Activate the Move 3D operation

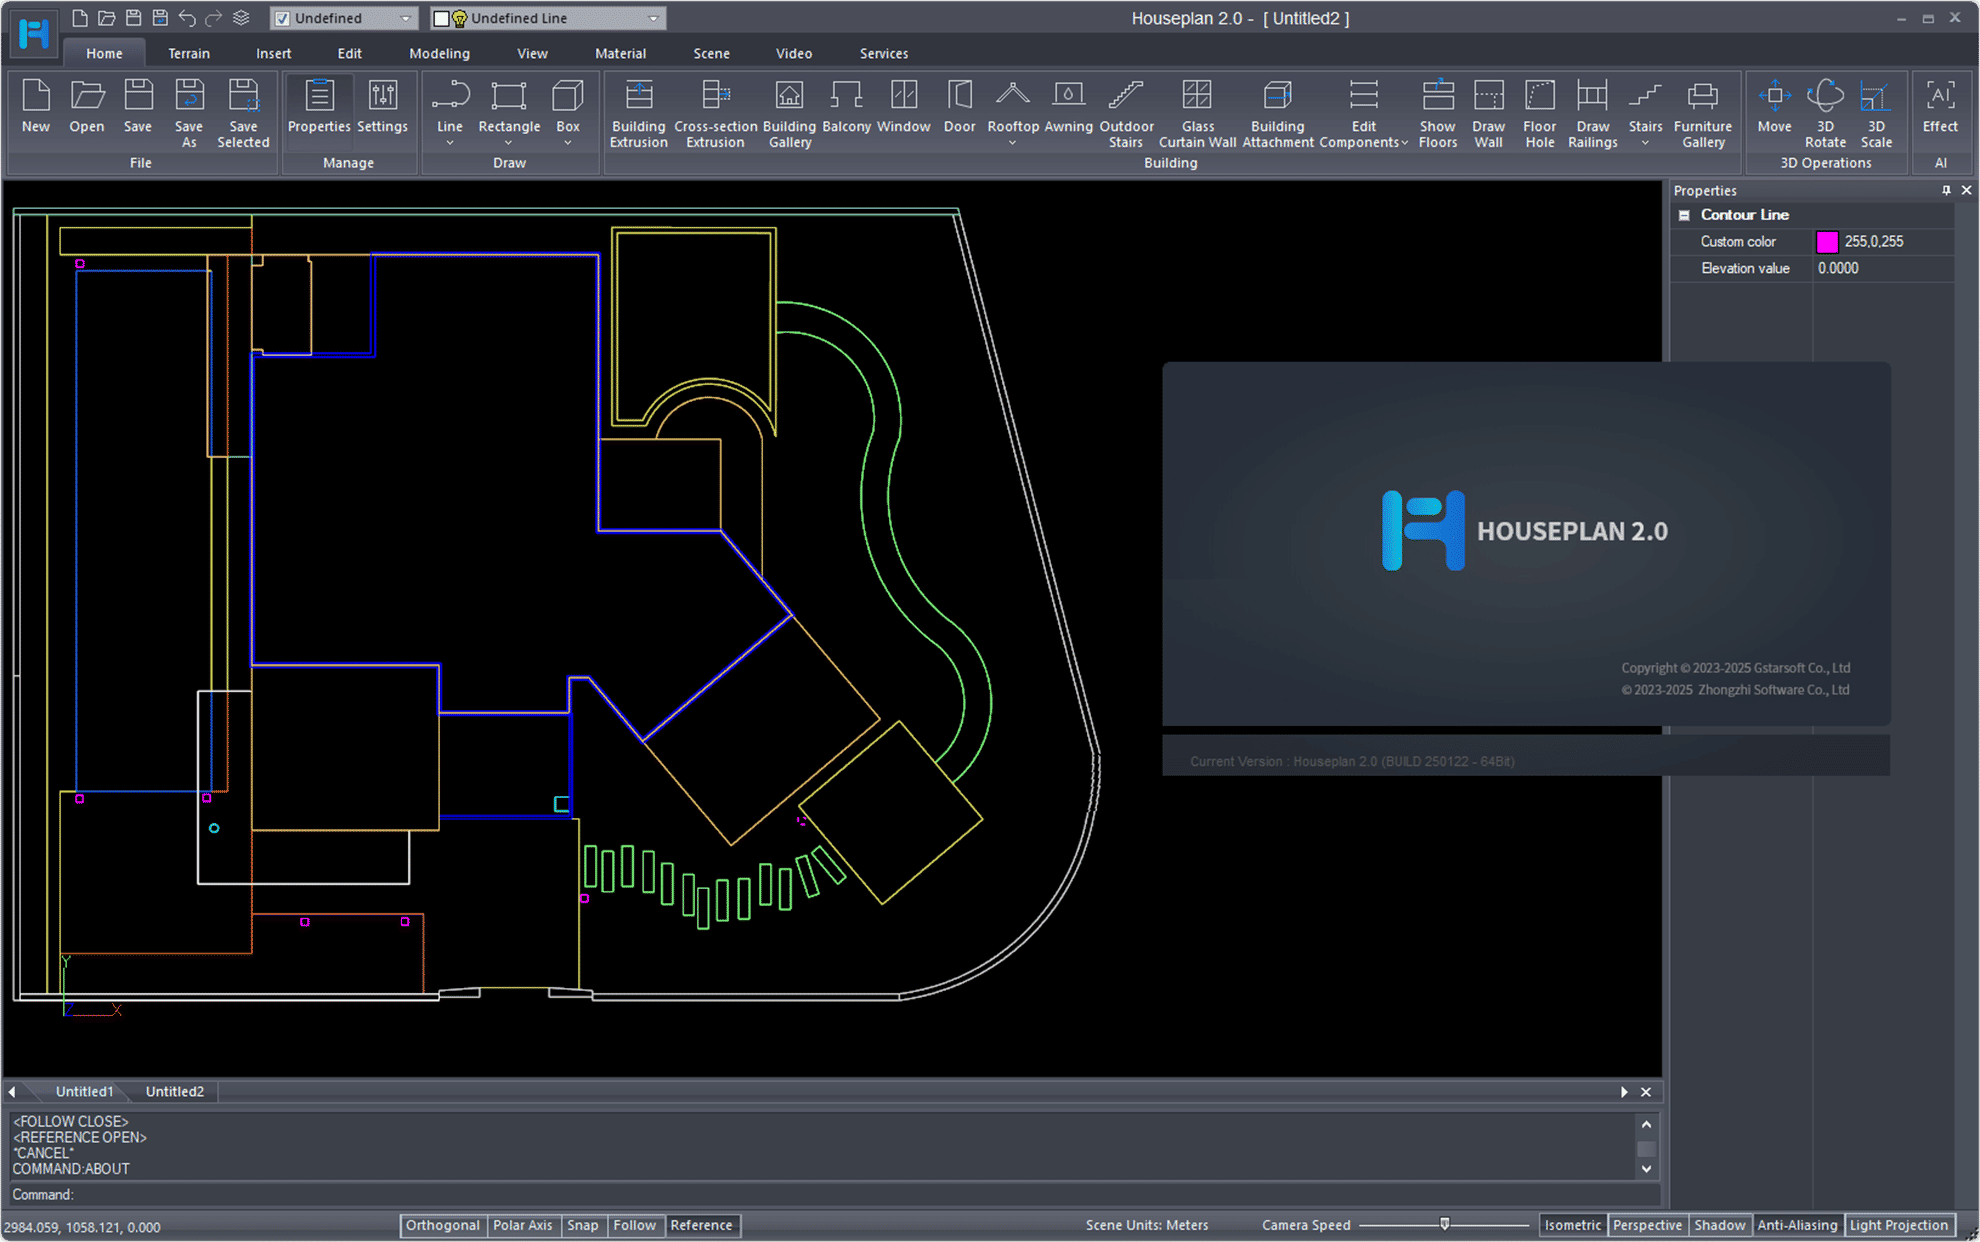(1774, 106)
